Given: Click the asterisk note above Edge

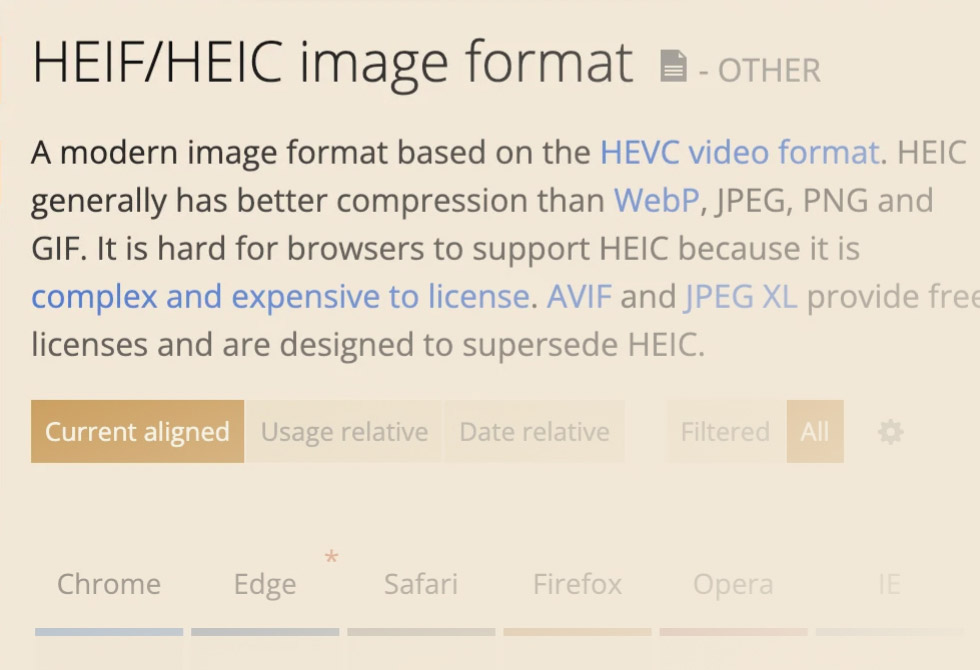Looking at the screenshot, I should tap(331, 557).
